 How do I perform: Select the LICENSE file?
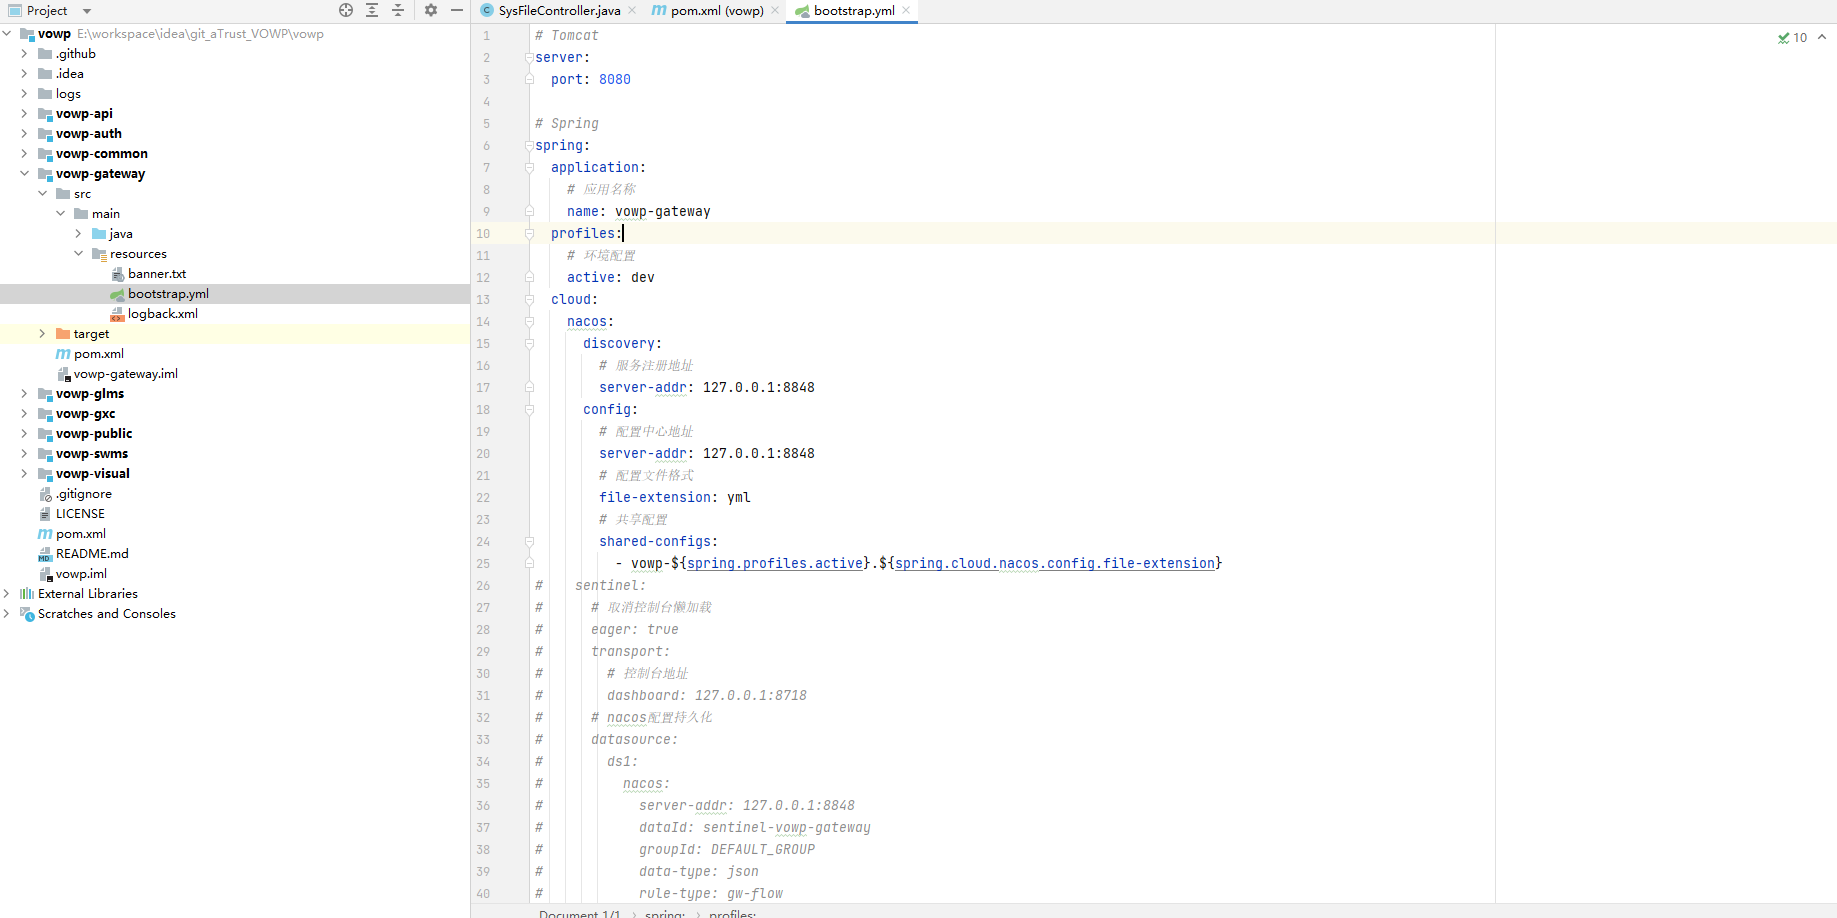click(x=80, y=513)
